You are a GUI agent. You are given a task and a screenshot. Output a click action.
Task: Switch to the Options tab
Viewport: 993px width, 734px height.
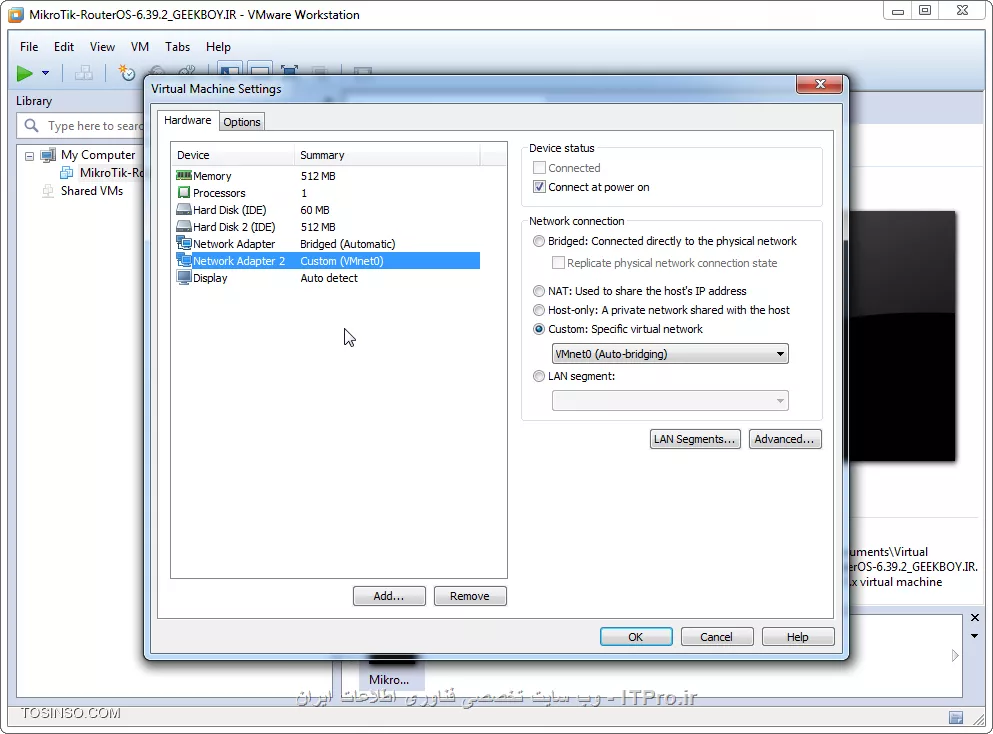click(x=242, y=122)
